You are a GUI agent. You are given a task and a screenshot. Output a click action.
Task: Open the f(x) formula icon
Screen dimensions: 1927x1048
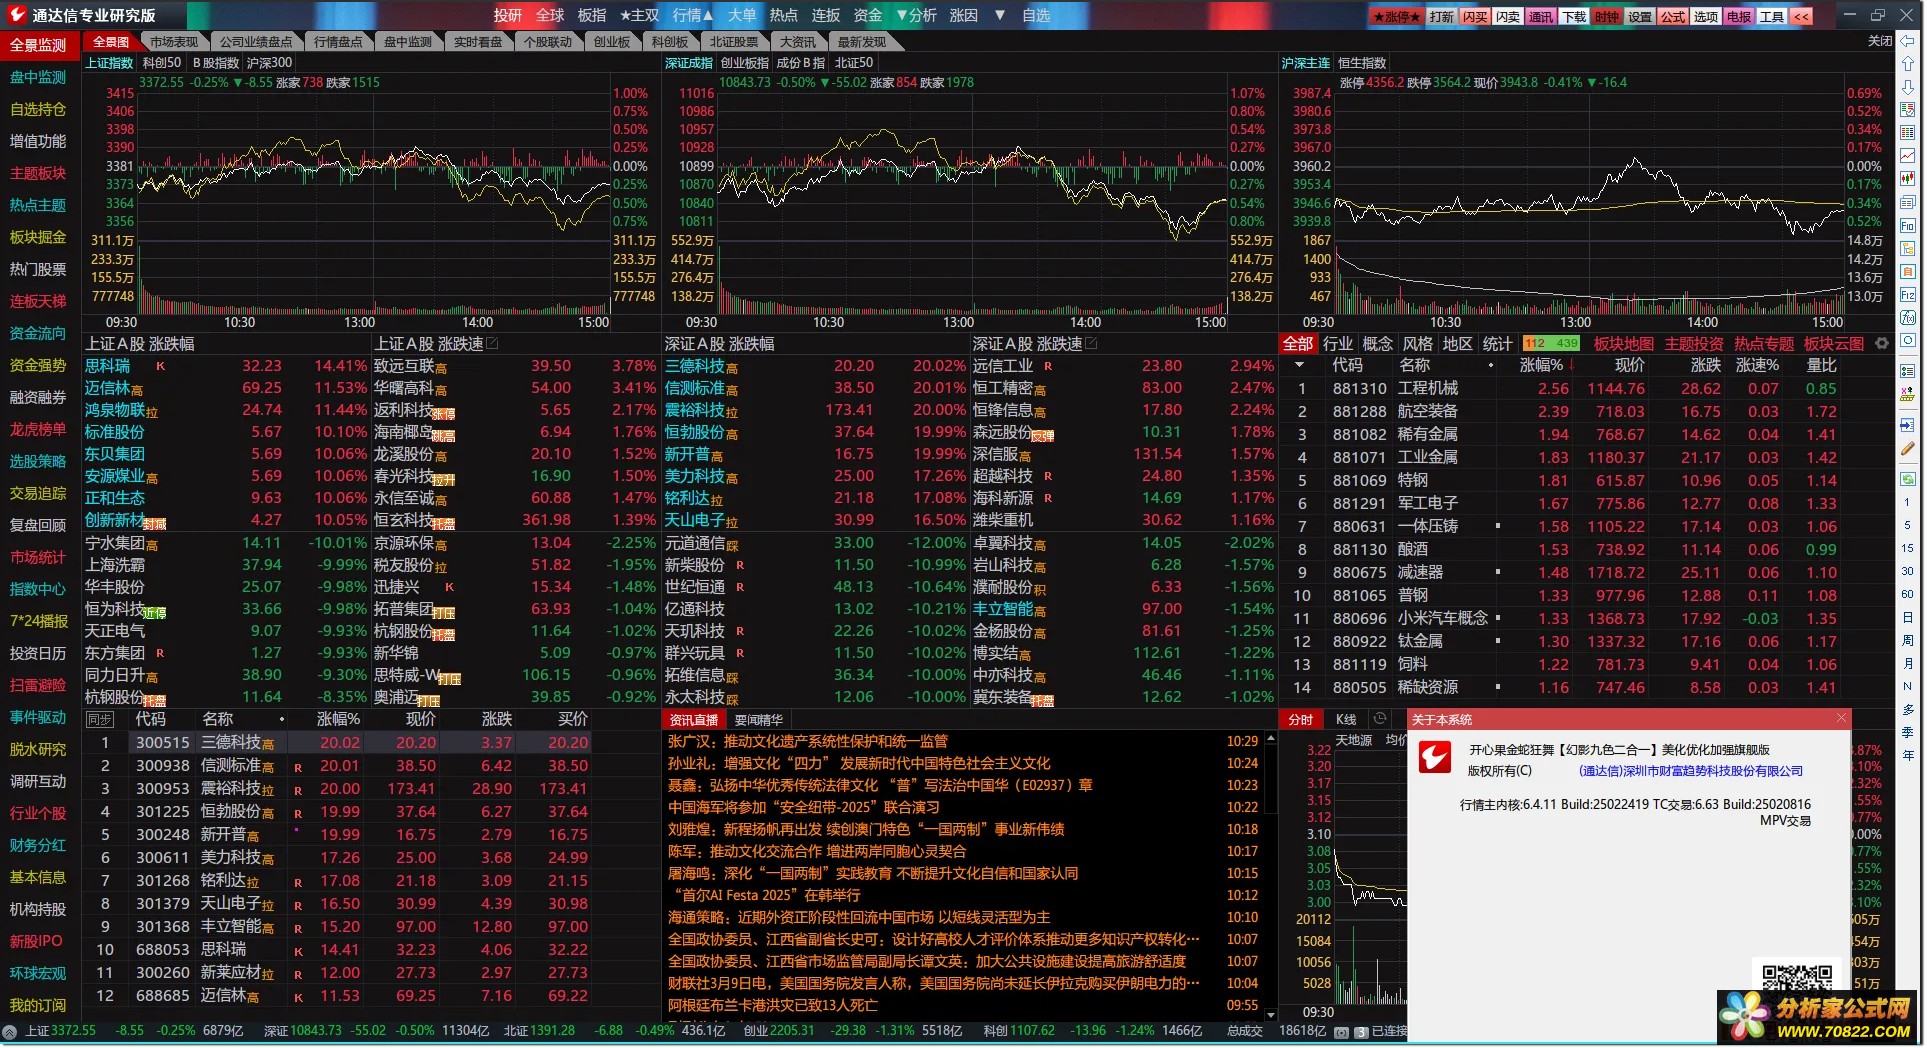(x=1908, y=318)
